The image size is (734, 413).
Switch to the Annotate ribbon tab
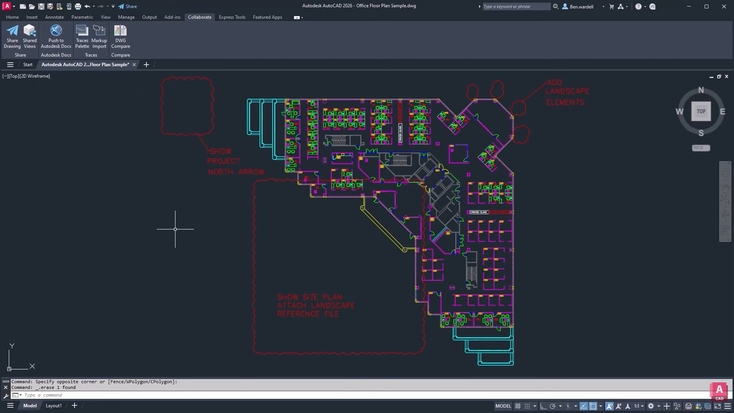click(54, 17)
